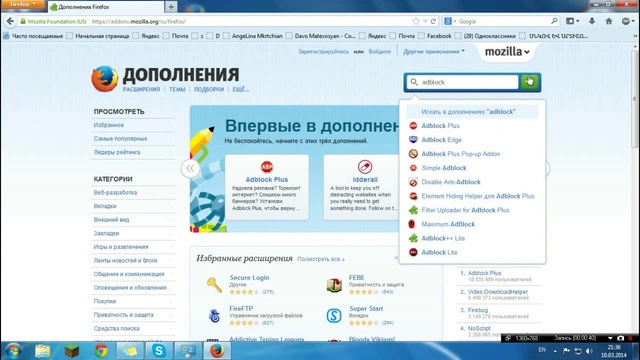
Task: Open Посмотреть все link
Action: click(x=321, y=259)
